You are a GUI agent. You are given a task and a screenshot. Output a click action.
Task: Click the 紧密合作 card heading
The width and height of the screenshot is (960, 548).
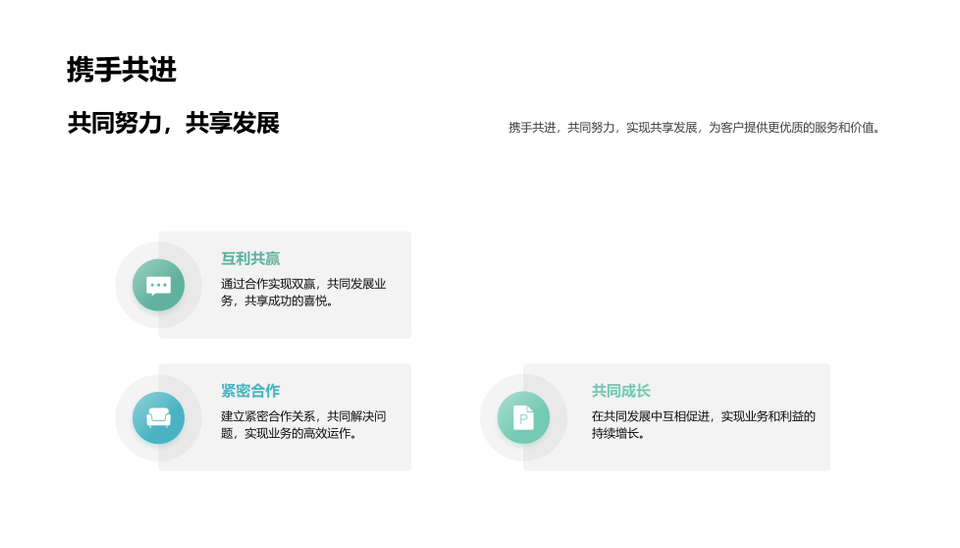click(x=250, y=391)
